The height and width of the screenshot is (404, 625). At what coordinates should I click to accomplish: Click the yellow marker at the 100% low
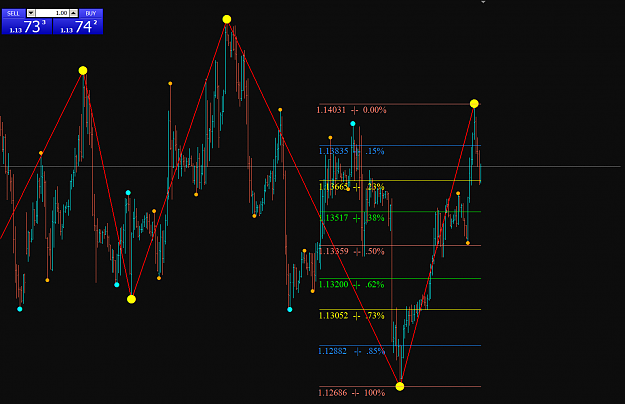point(400,386)
